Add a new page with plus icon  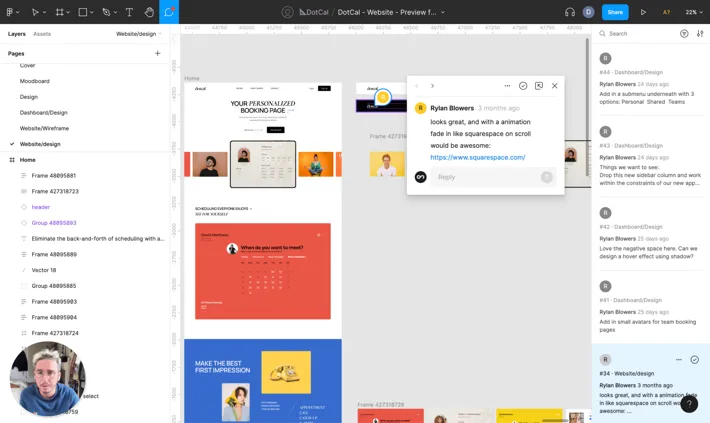[157, 54]
